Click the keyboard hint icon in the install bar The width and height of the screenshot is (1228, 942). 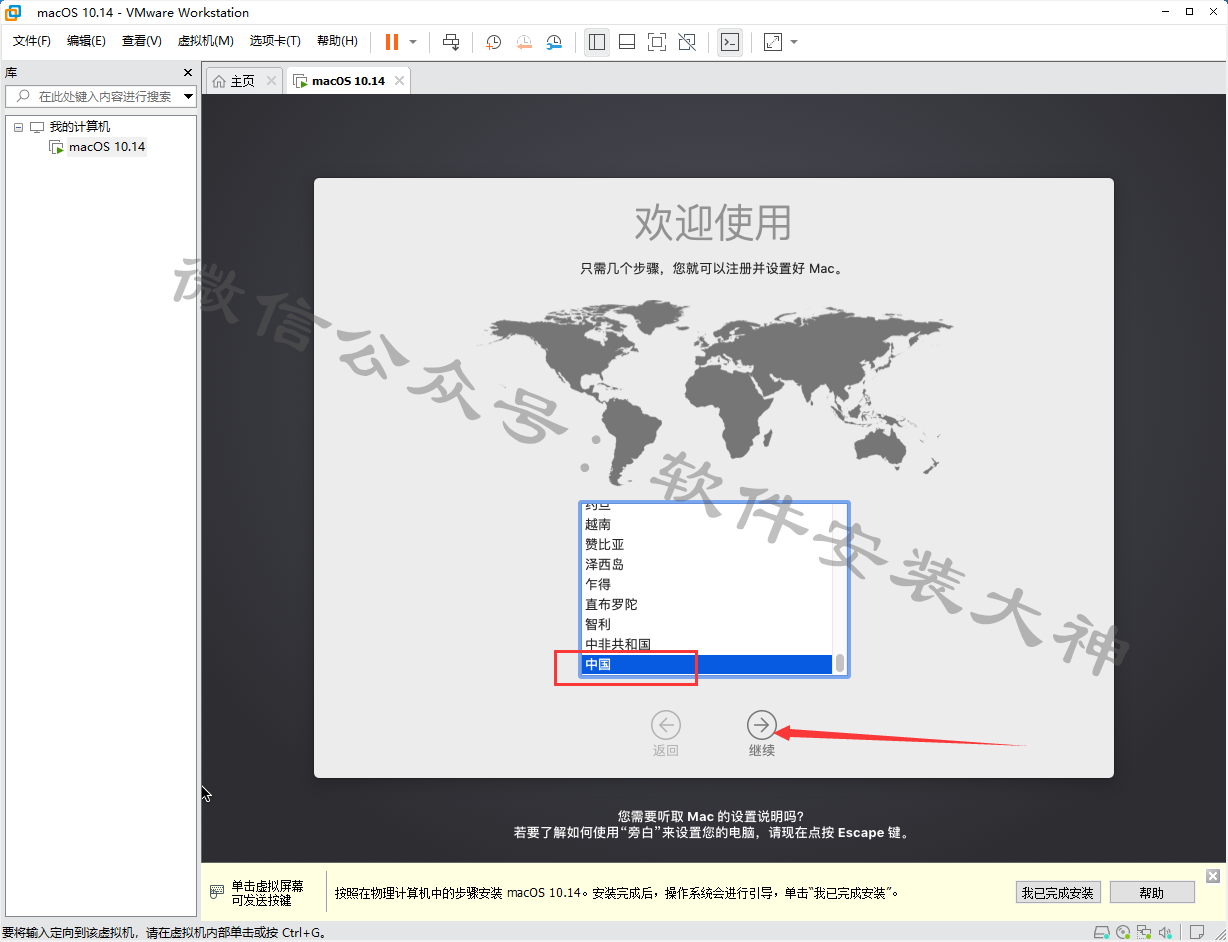217,891
